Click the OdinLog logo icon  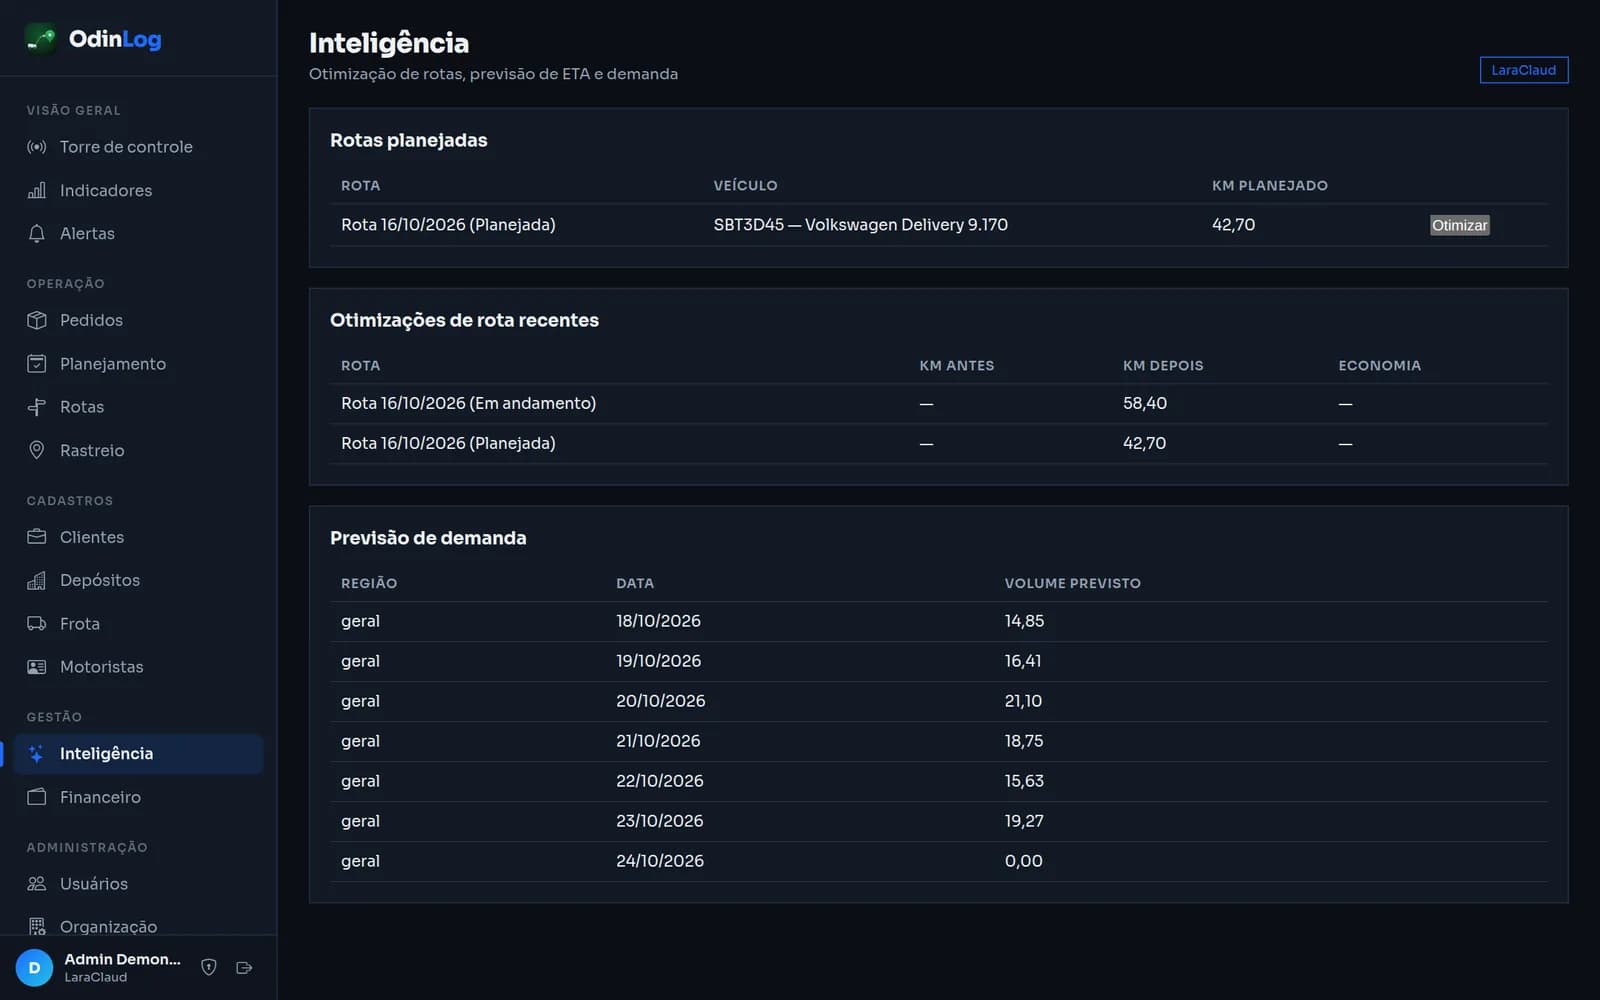[x=41, y=39]
